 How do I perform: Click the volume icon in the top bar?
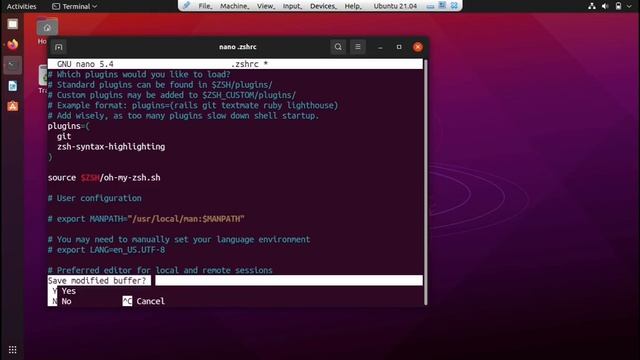[605, 6]
